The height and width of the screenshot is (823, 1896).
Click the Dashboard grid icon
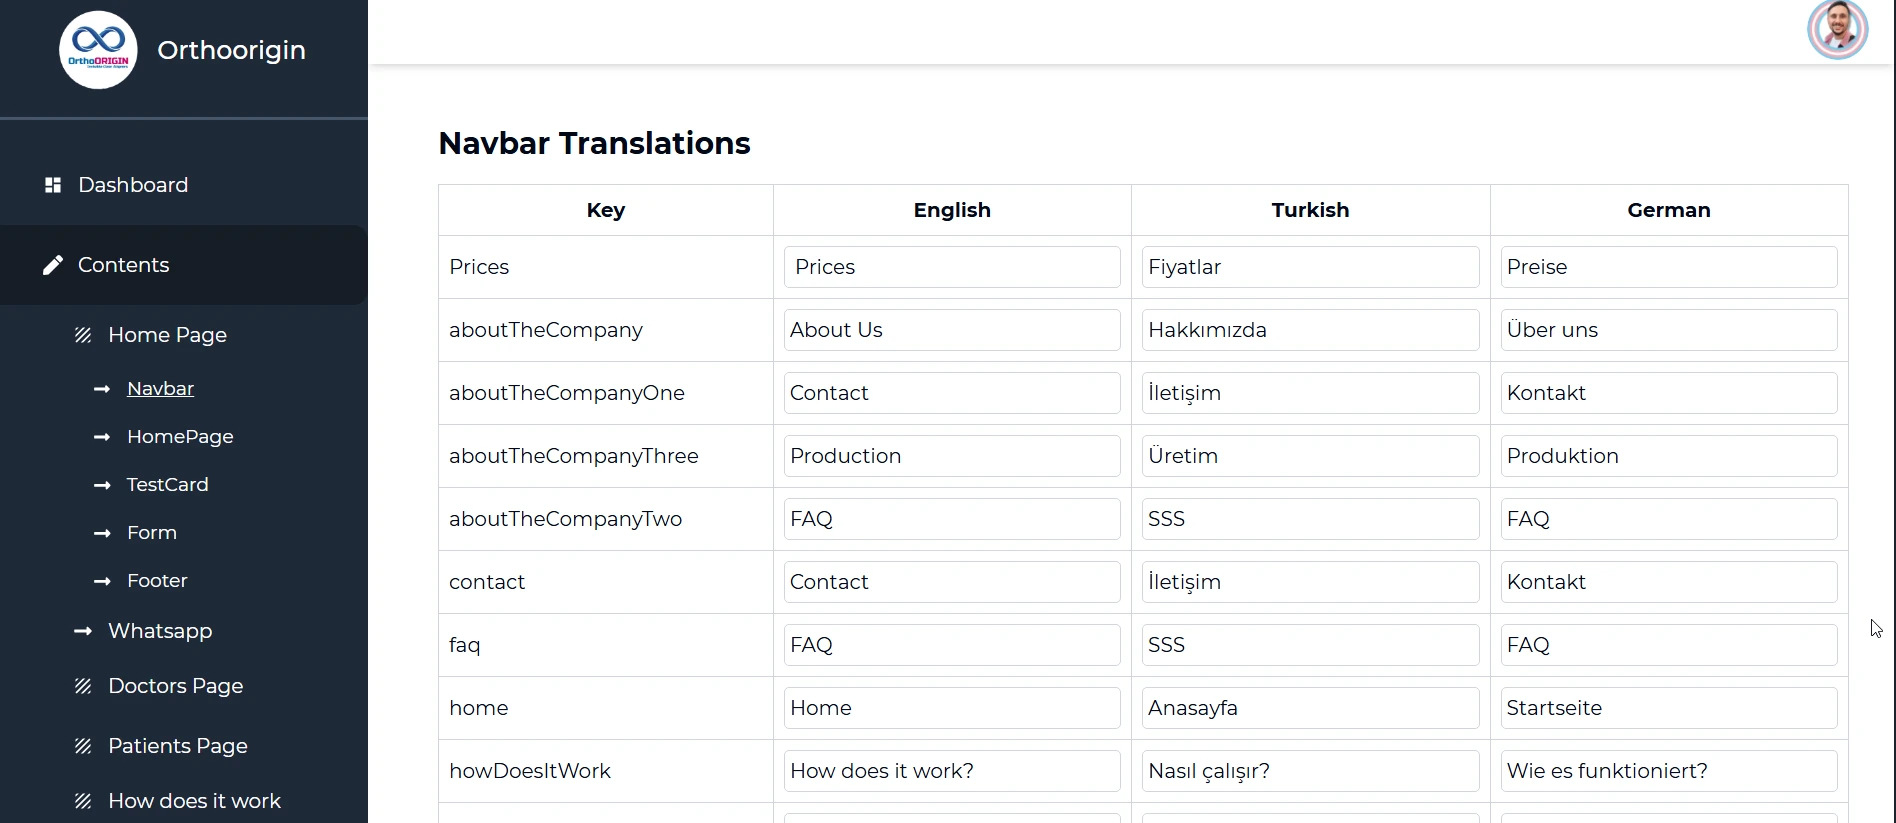coord(53,185)
